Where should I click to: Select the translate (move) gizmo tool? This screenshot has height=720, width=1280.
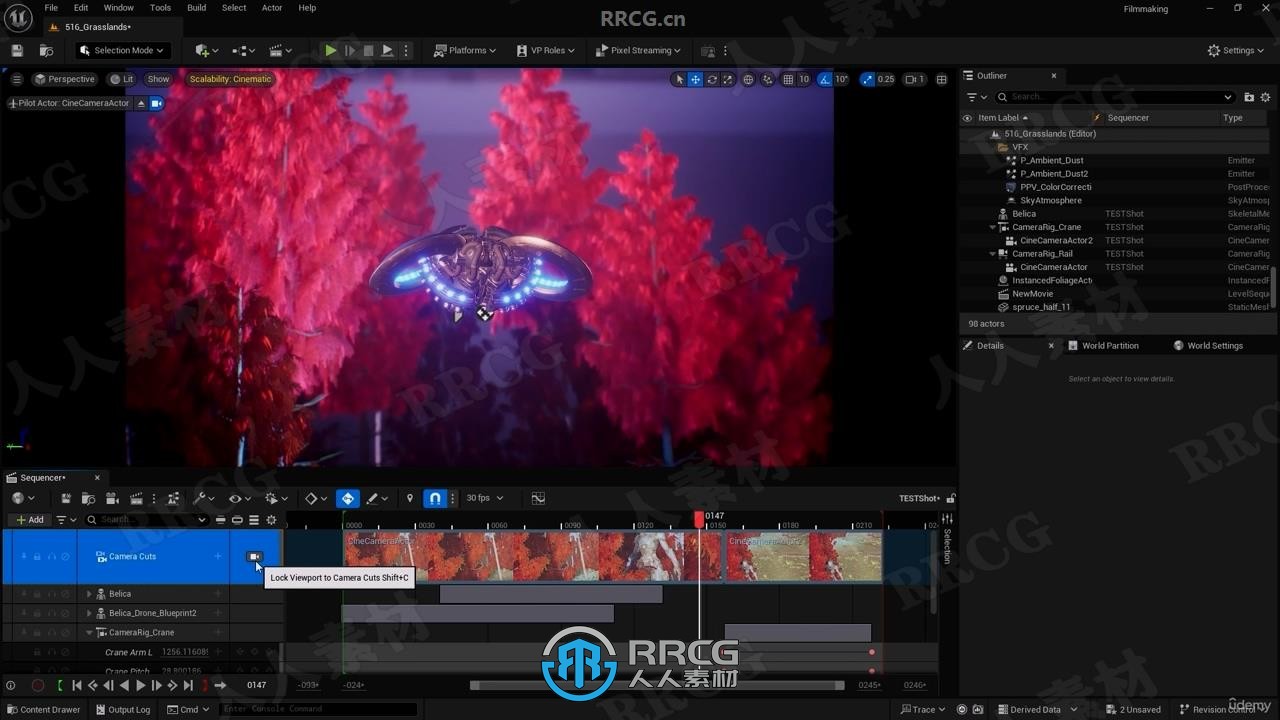click(x=695, y=79)
